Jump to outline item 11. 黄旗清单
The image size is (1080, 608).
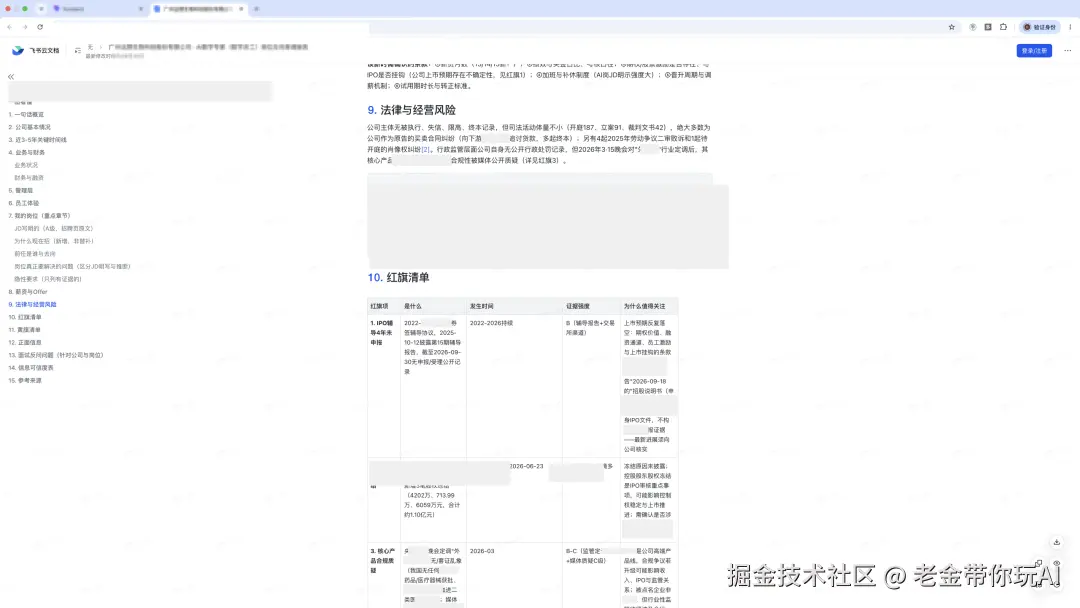coord(25,330)
